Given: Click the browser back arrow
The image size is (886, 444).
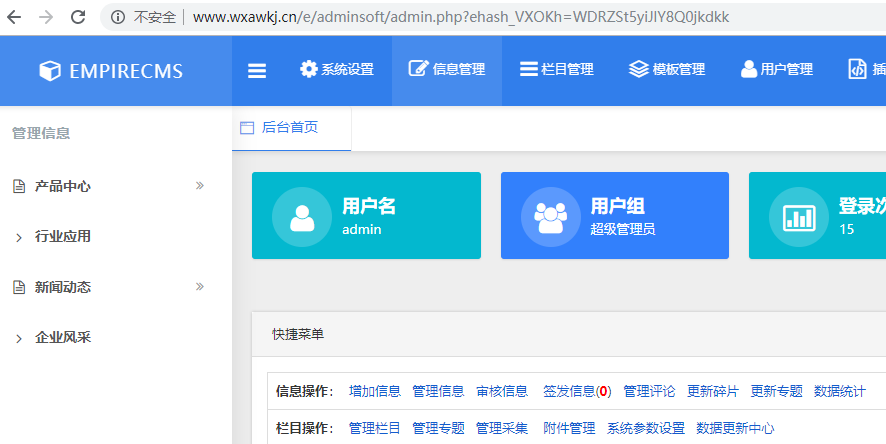Looking at the screenshot, I should coord(18,17).
